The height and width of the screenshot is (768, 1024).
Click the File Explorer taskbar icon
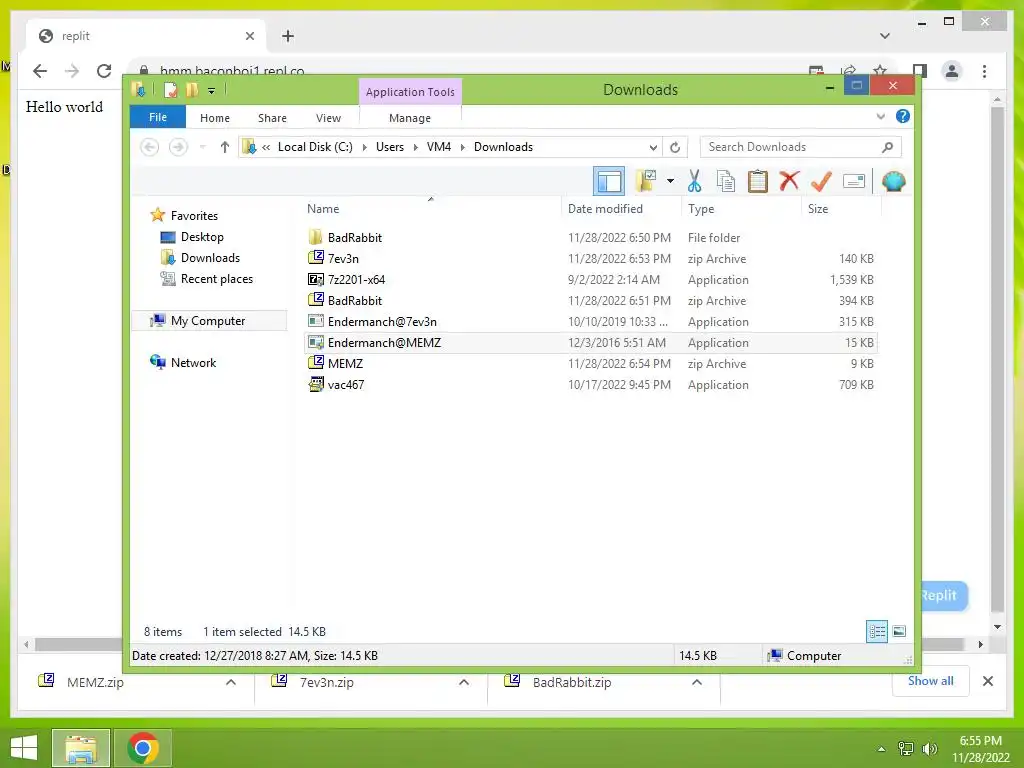(81, 748)
